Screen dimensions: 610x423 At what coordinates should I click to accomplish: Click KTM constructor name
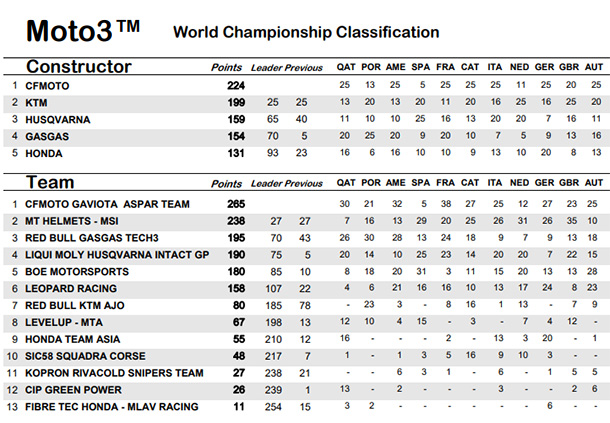click(36, 103)
